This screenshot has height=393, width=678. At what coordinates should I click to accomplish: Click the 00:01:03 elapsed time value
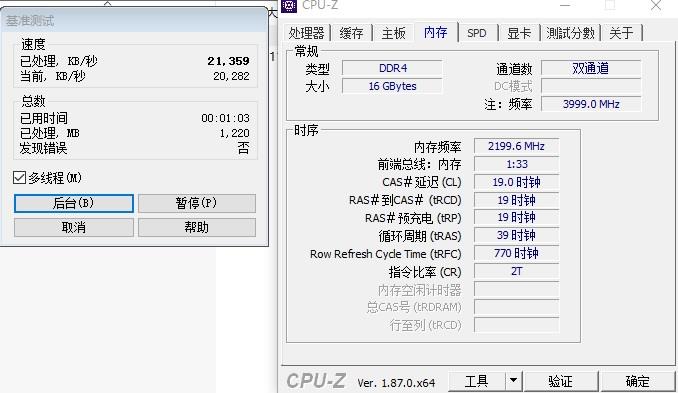click(225, 118)
